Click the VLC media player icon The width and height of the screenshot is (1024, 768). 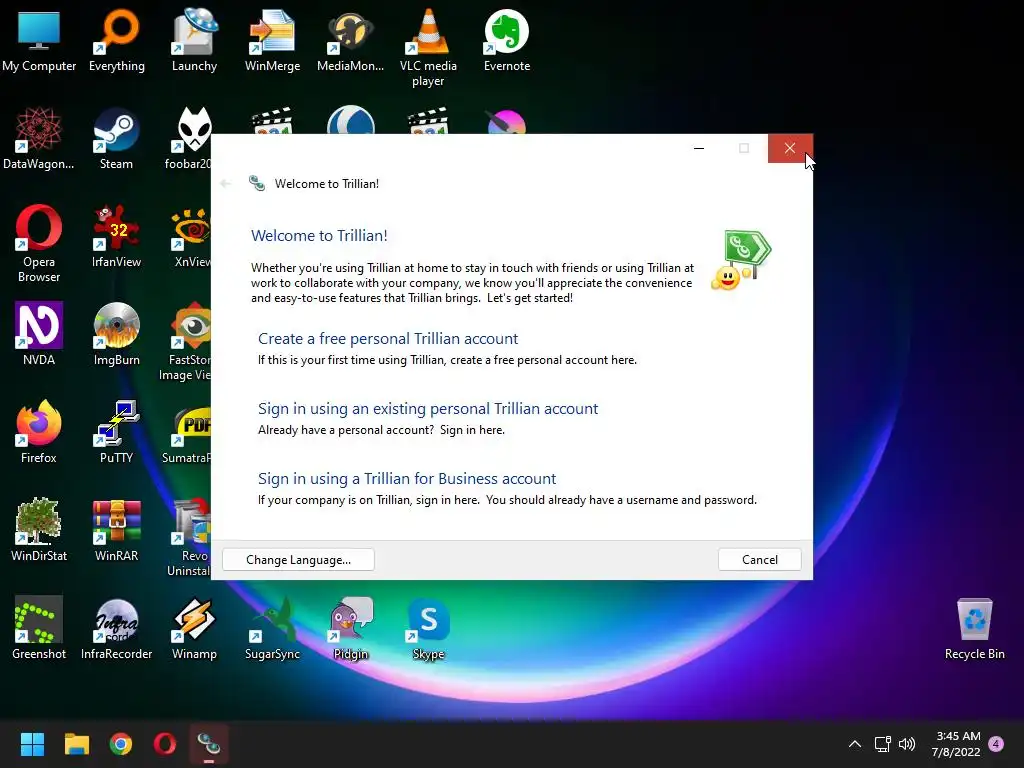tap(428, 48)
